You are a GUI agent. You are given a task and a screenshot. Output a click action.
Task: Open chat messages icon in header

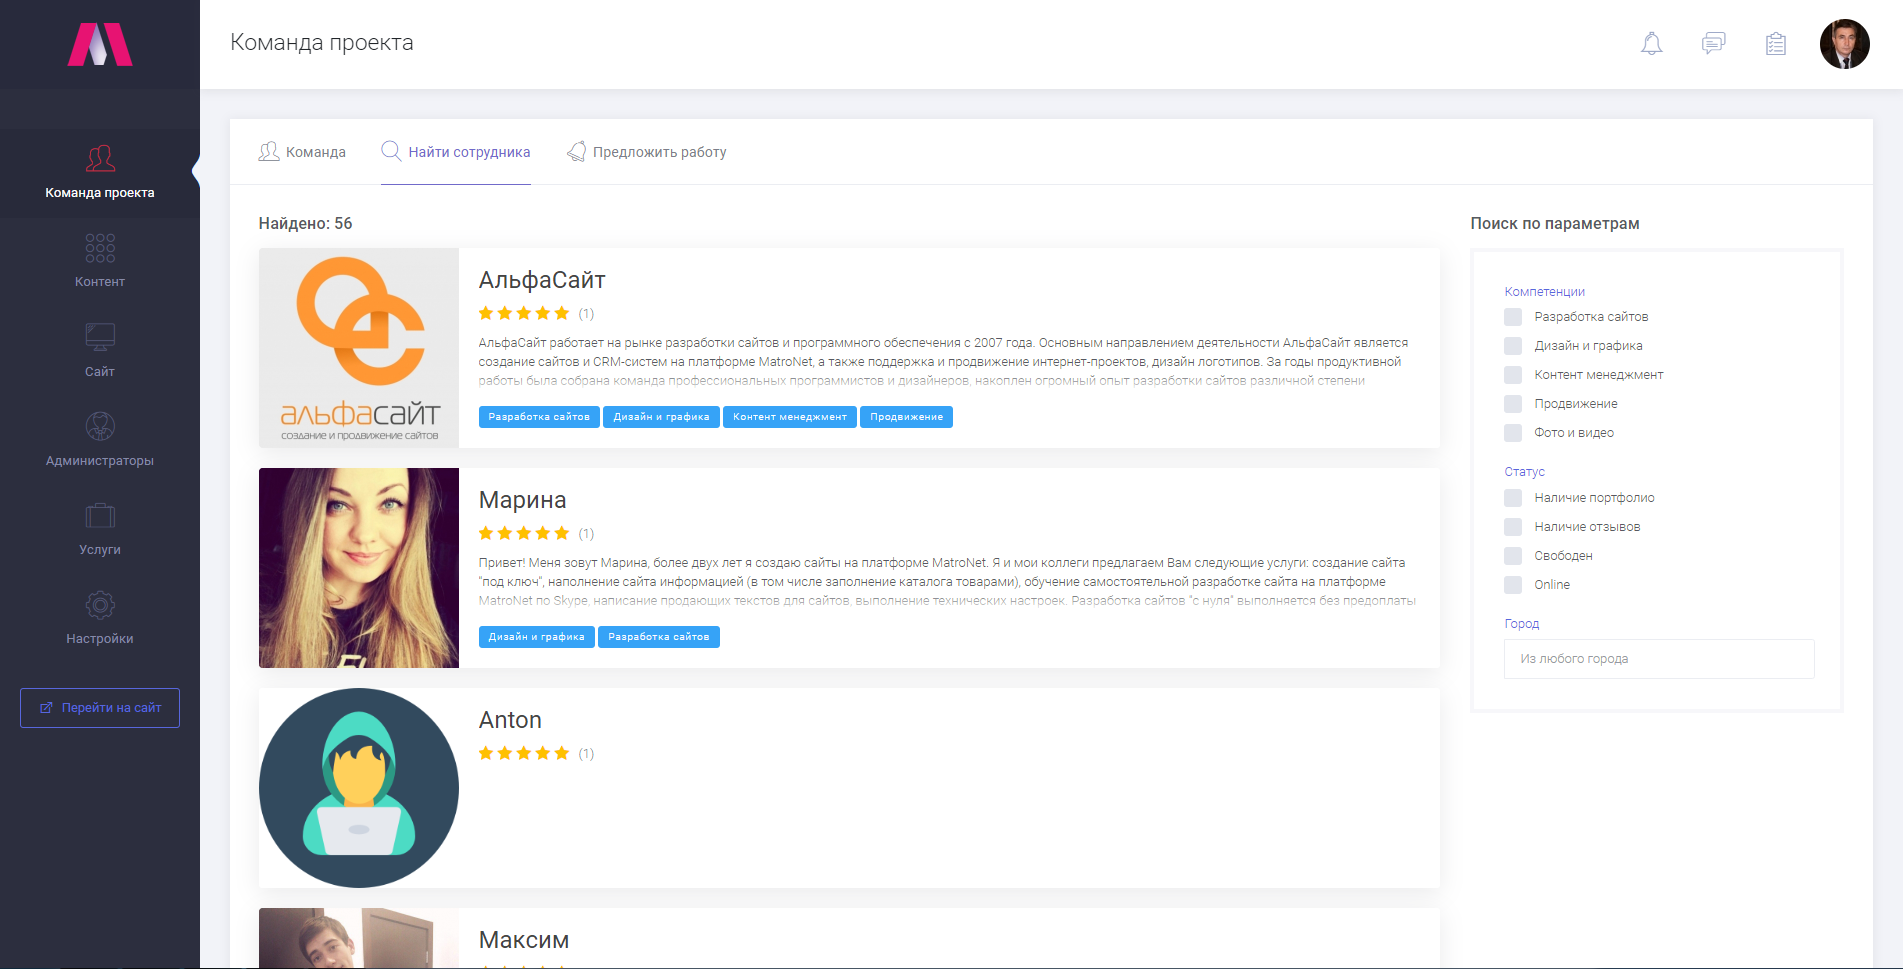tap(1714, 44)
